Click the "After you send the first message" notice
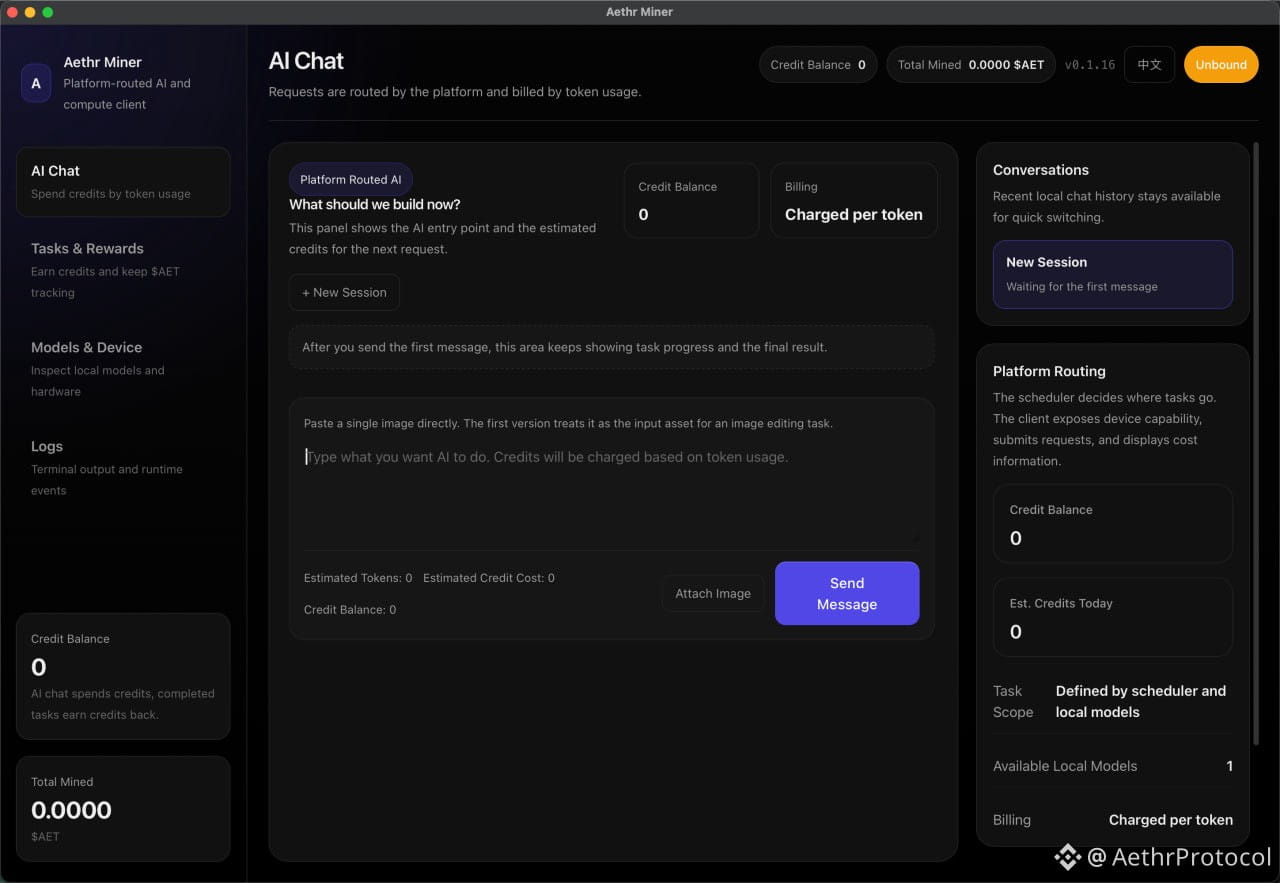The width and height of the screenshot is (1280, 883). [x=611, y=347]
